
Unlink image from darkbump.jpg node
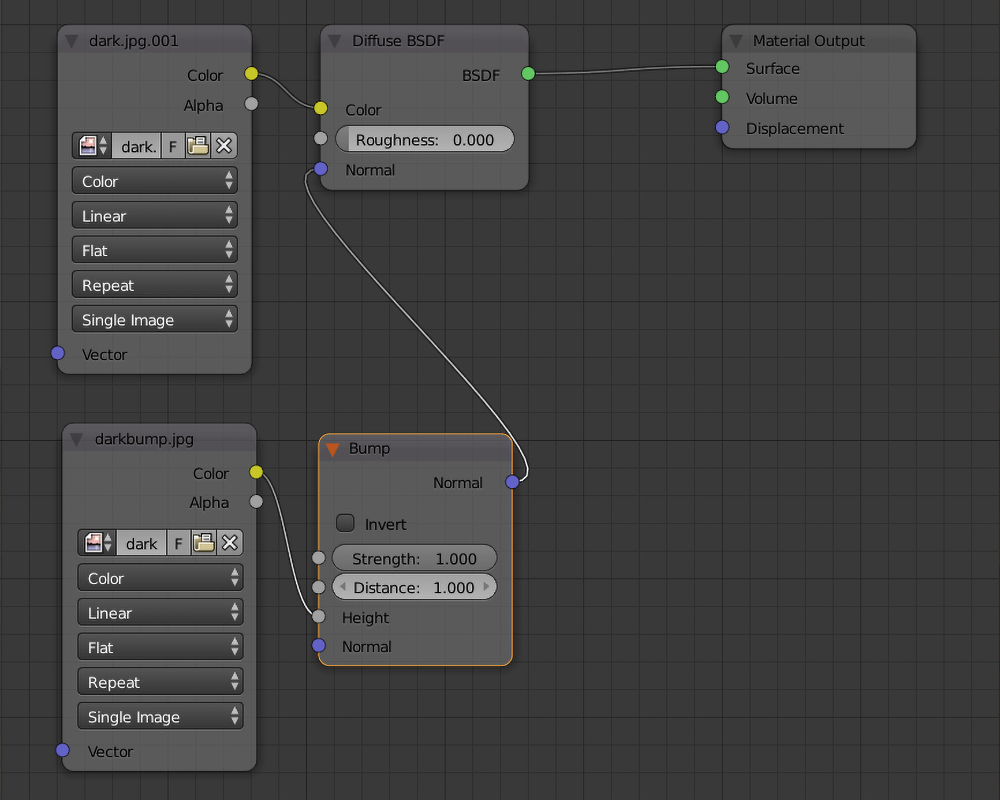(230, 543)
